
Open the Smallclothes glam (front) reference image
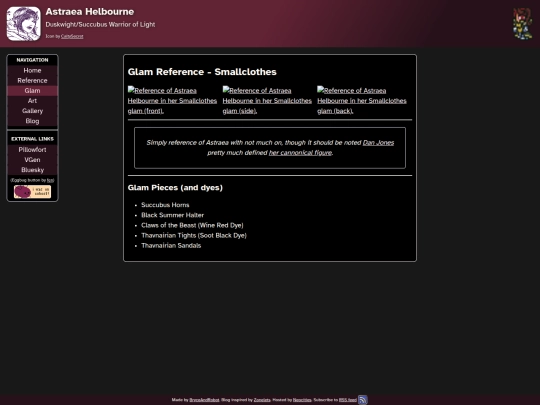(172, 101)
